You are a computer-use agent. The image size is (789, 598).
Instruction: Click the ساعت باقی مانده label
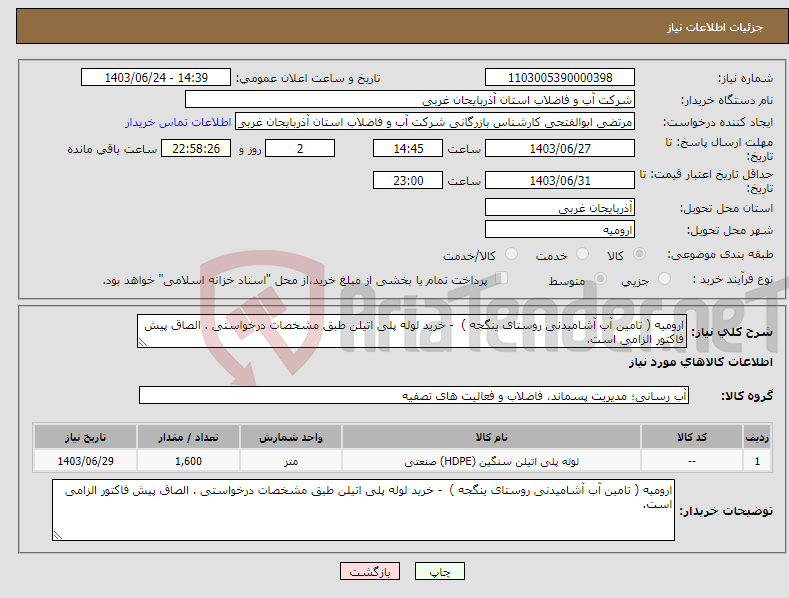[112, 149]
